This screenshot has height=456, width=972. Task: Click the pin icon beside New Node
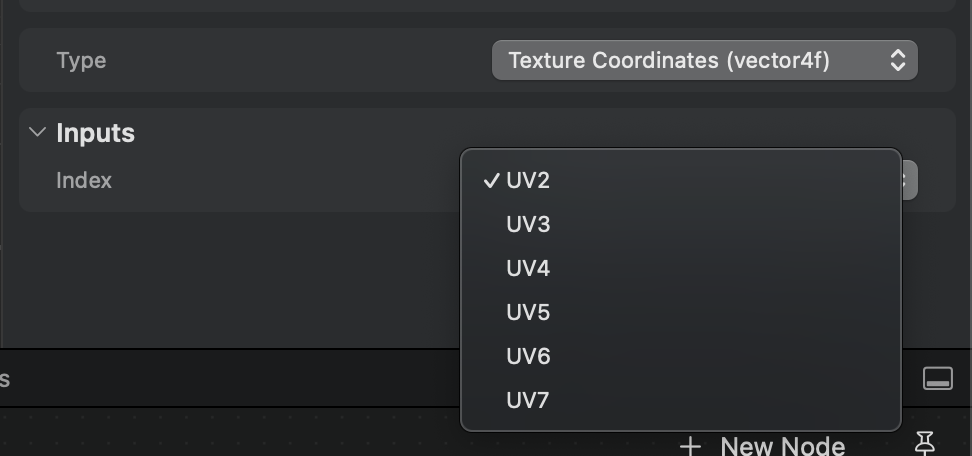click(x=924, y=444)
